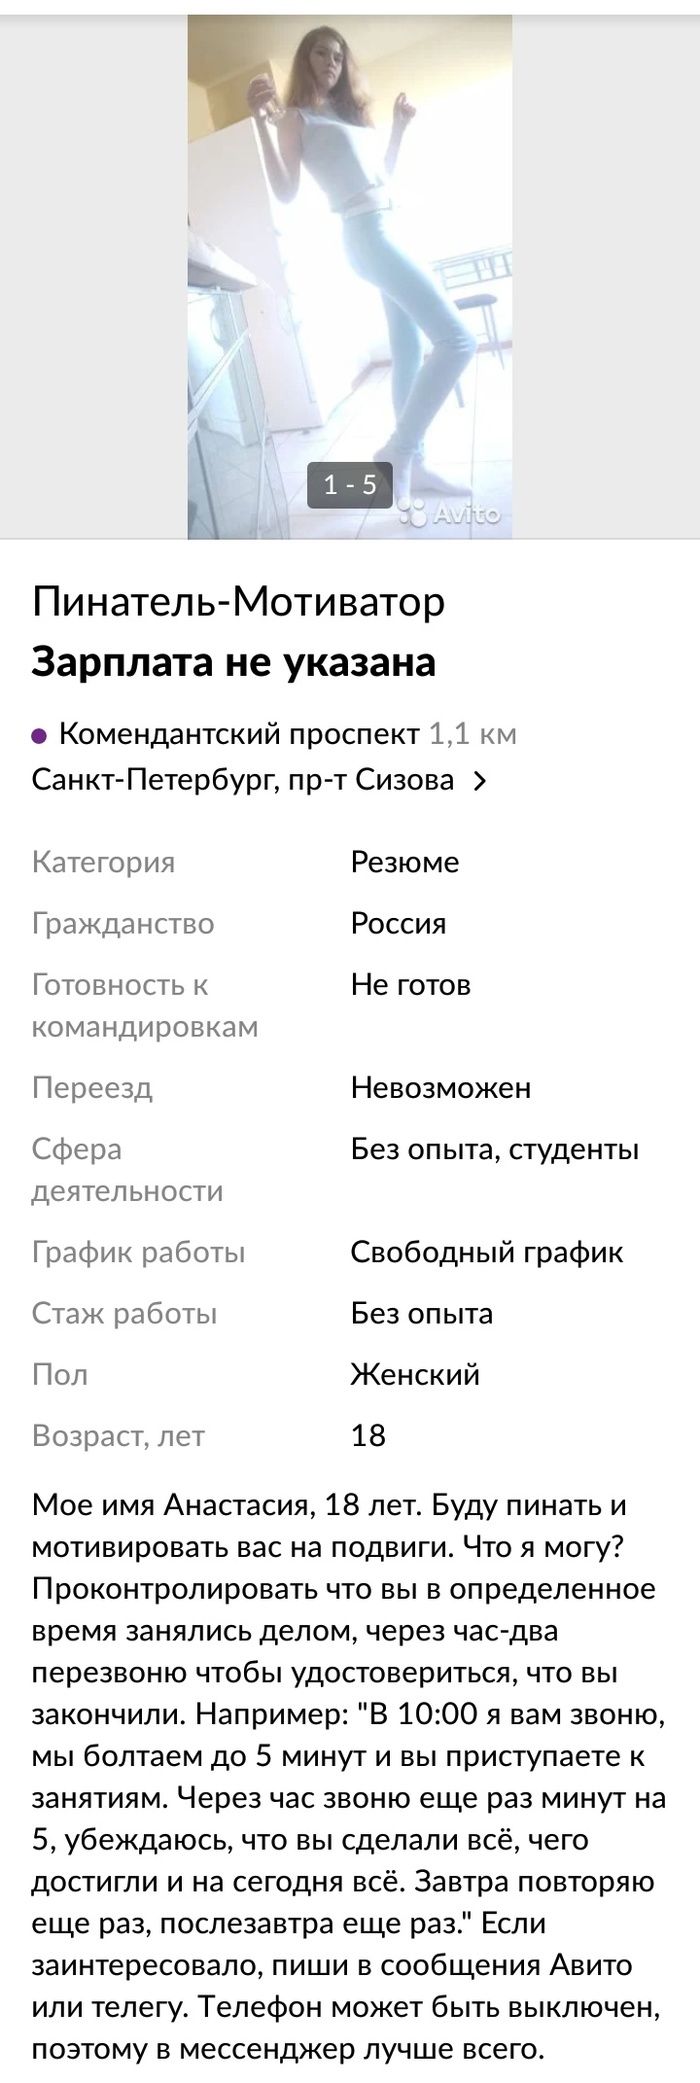Click the "Зарплата не указана" salary text

tap(233, 662)
